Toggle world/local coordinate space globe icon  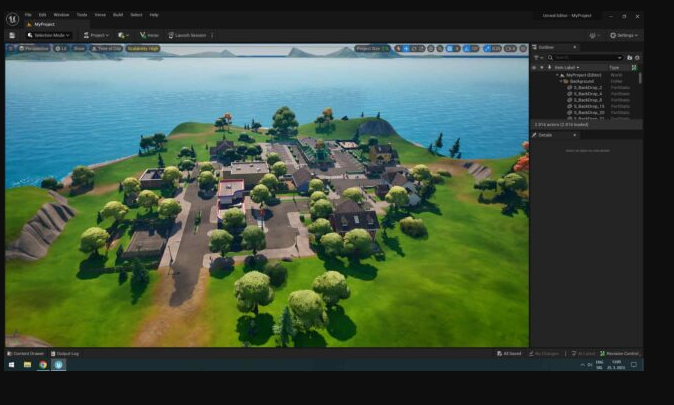[x=431, y=49]
